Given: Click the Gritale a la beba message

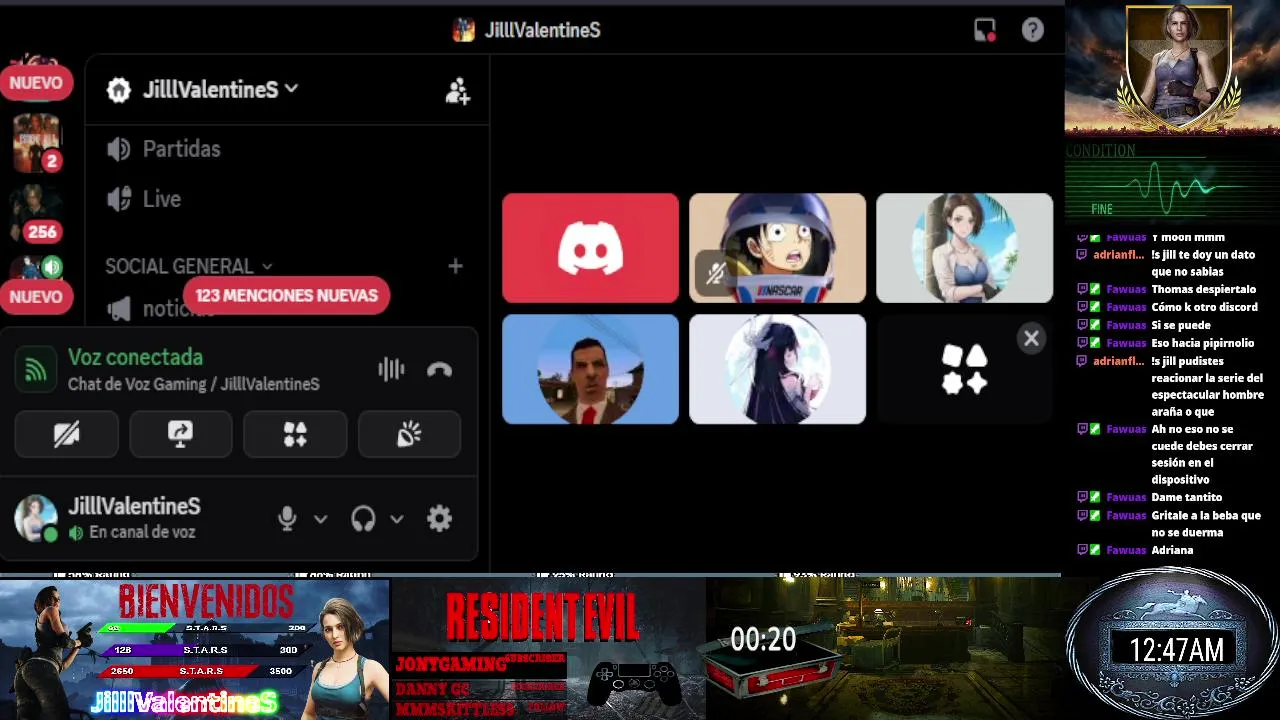Looking at the screenshot, I should point(1206,524).
